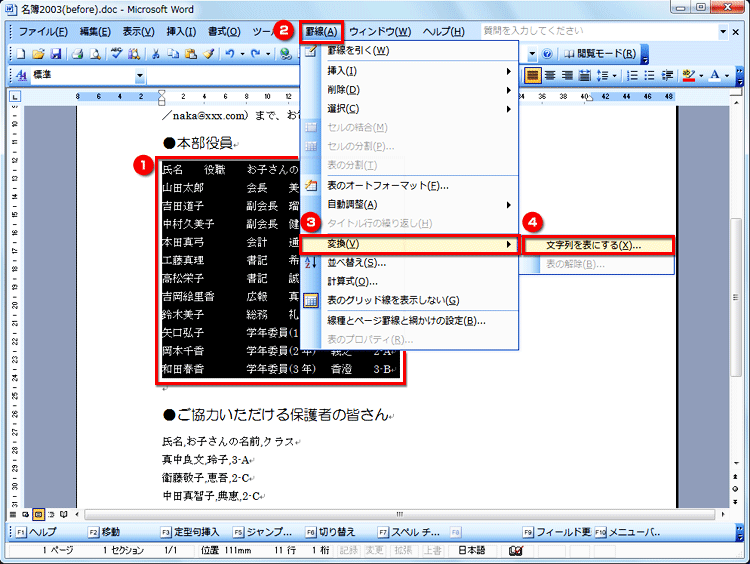Toggle the 上書 overwrite mode indicator
Viewport: 750px width, 564px height.
click(x=432, y=551)
